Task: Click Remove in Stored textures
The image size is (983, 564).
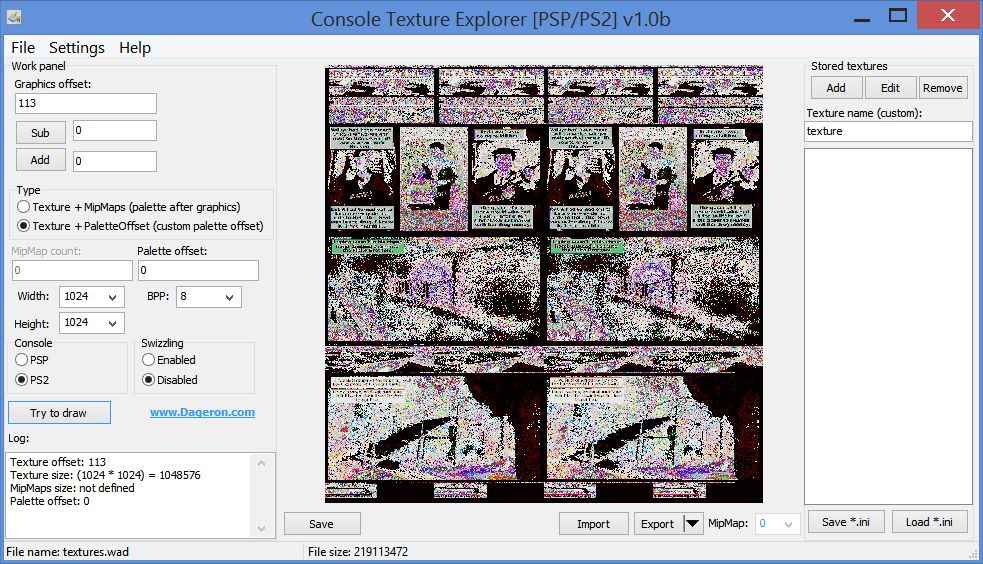Action: [942, 88]
